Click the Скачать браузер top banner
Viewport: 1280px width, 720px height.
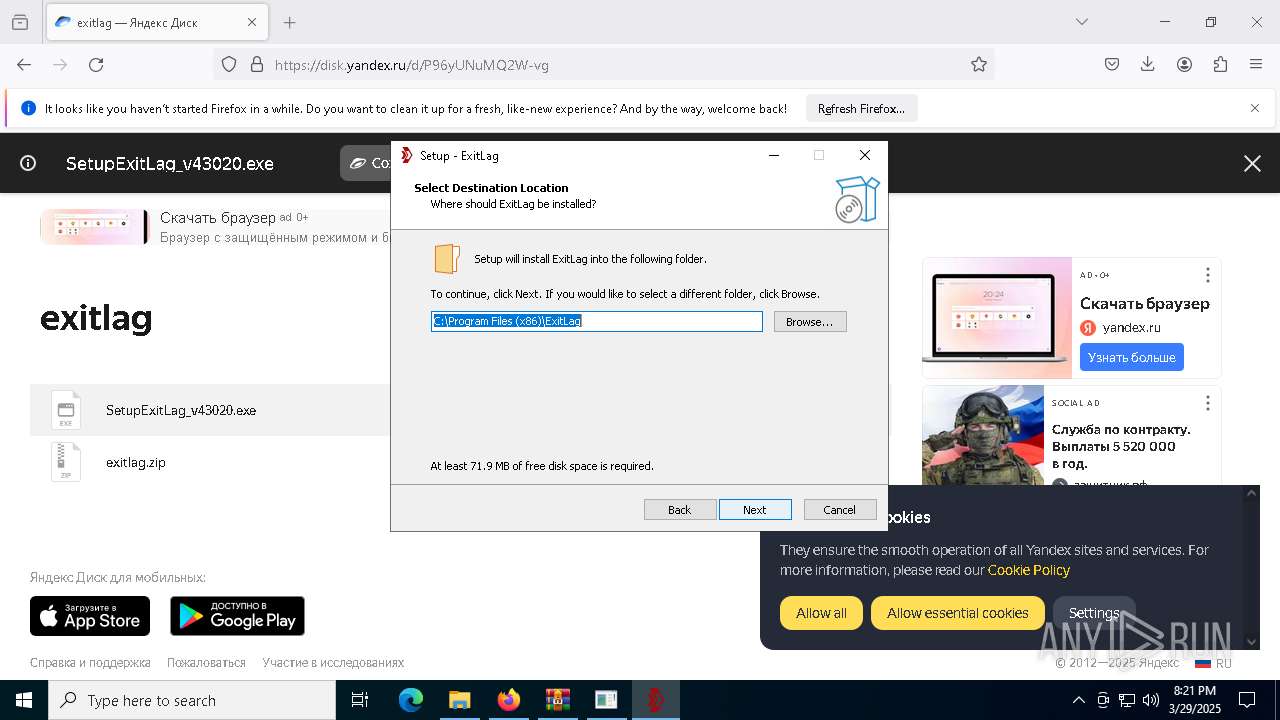[x=215, y=227]
